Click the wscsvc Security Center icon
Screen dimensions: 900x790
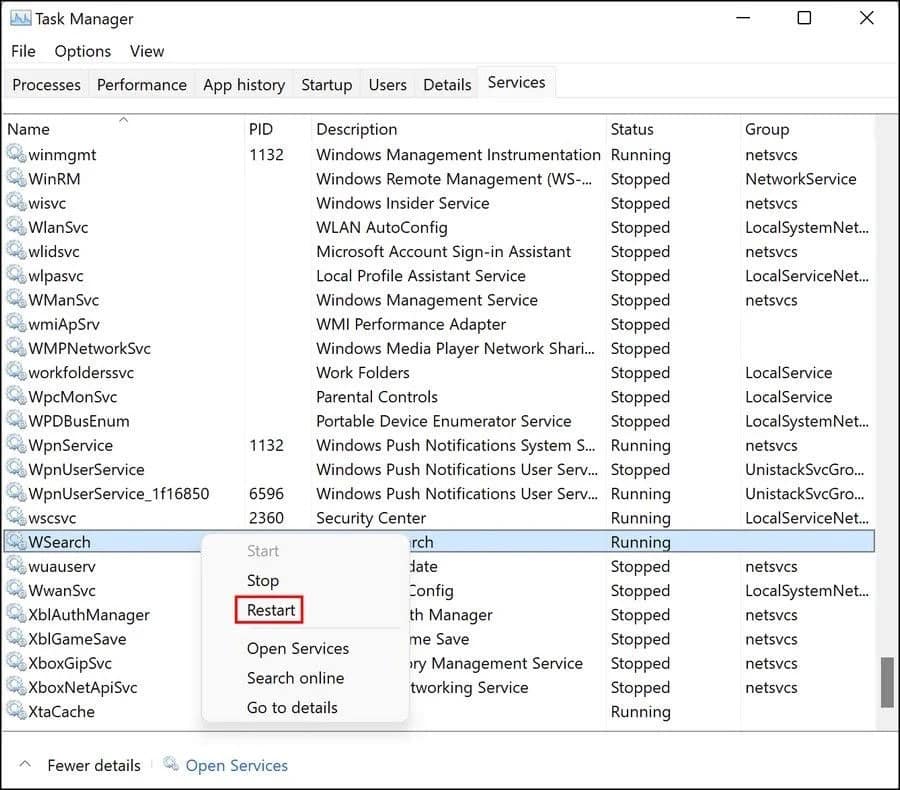(16, 518)
